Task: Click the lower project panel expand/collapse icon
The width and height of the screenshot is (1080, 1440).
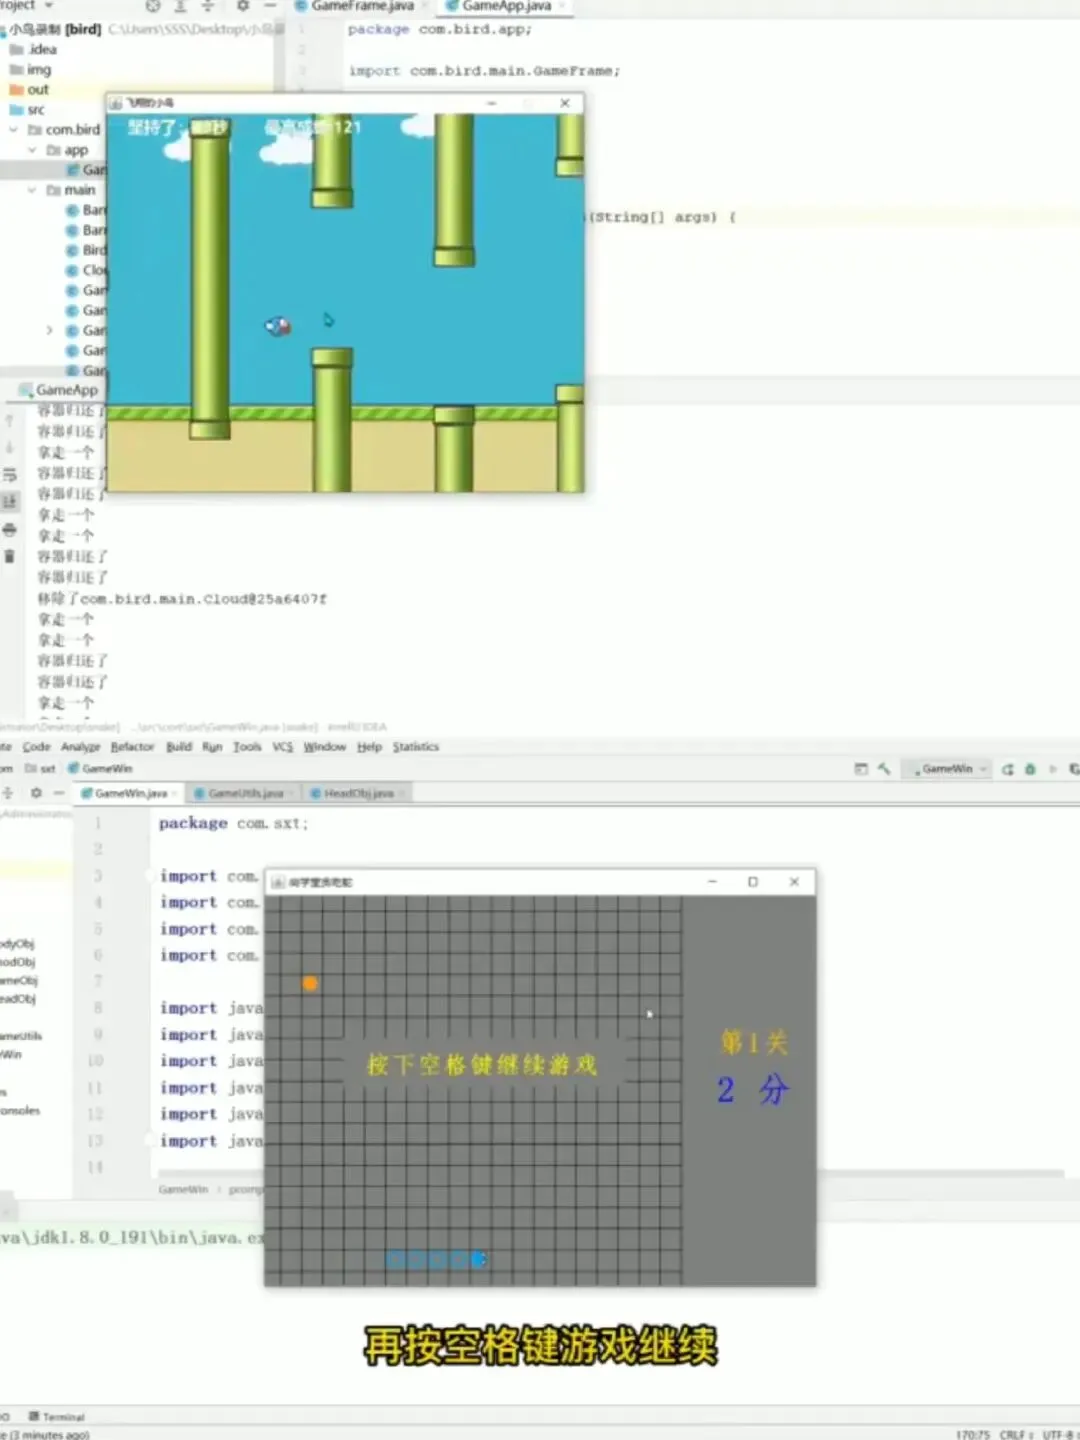Action: [8, 793]
